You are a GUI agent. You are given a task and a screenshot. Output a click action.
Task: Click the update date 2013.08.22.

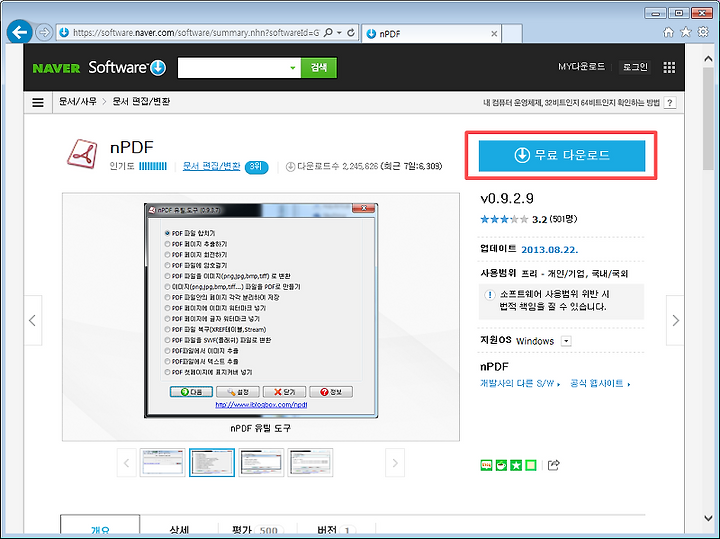550,250
